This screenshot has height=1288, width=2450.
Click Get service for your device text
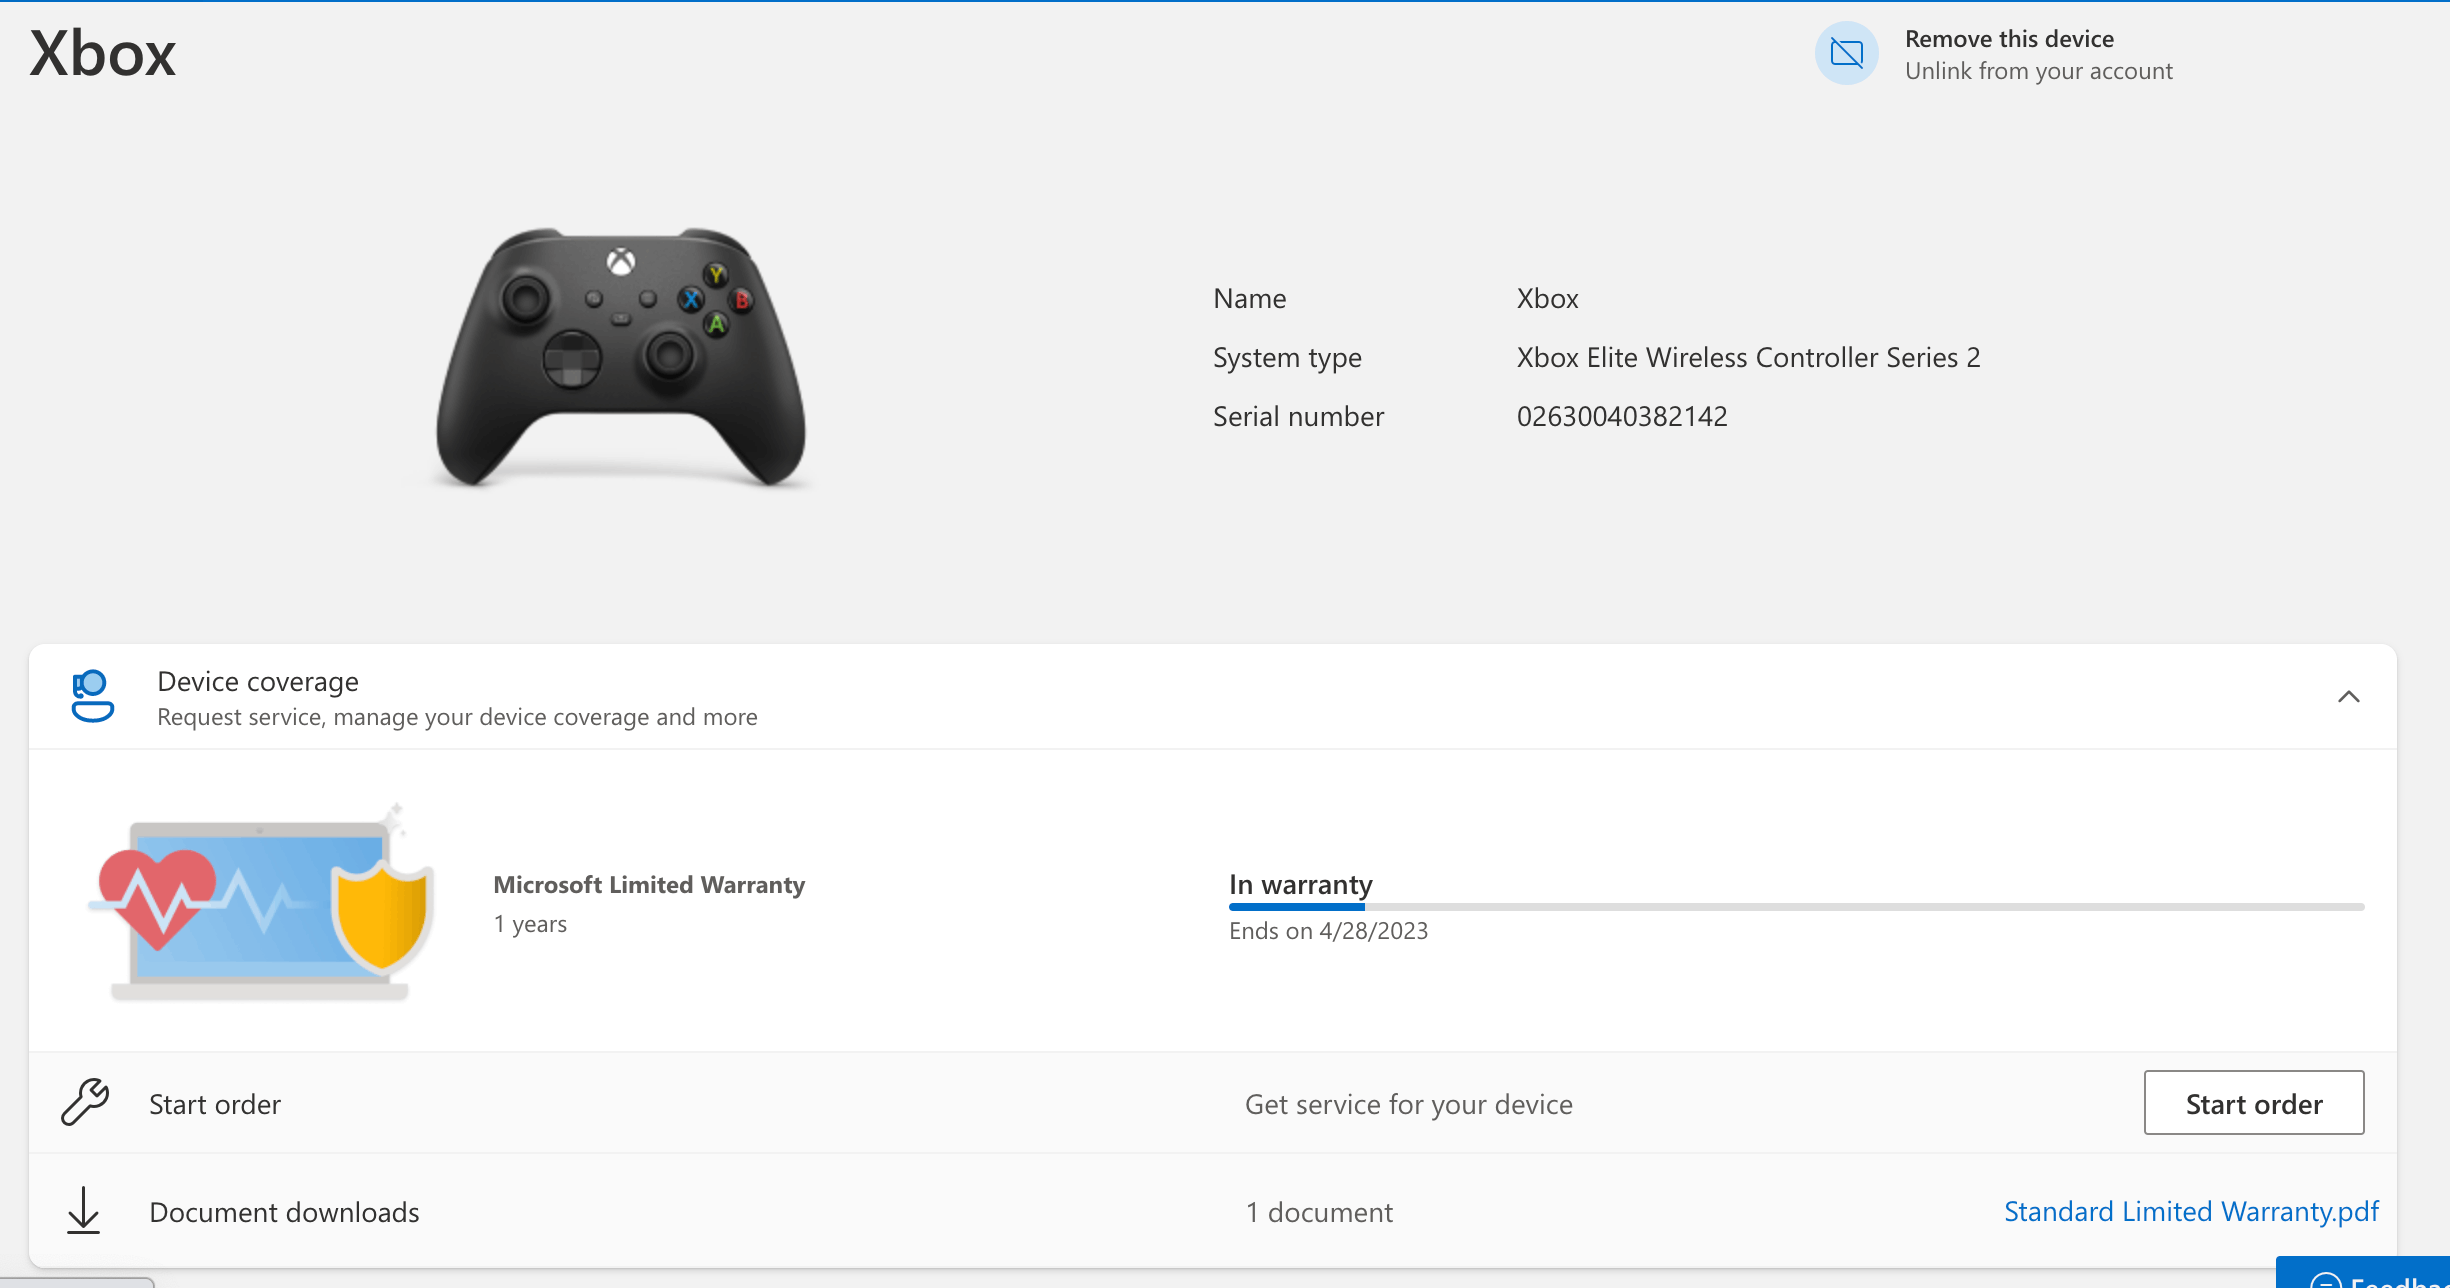[x=1408, y=1104]
